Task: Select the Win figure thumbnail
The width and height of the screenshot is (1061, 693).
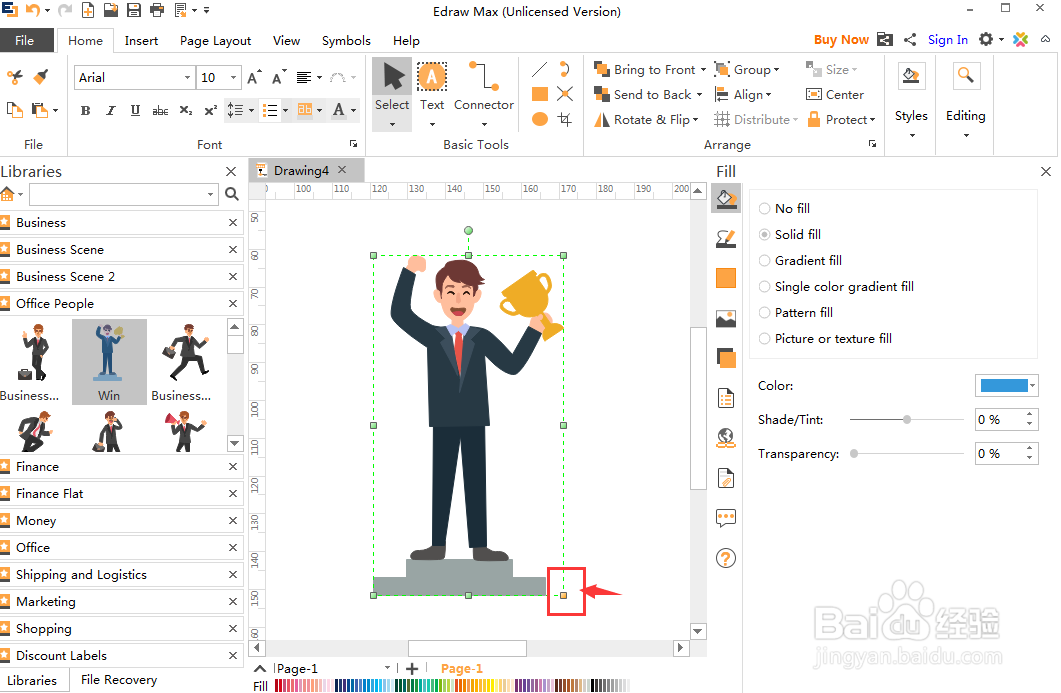Action: click(109, 362)
